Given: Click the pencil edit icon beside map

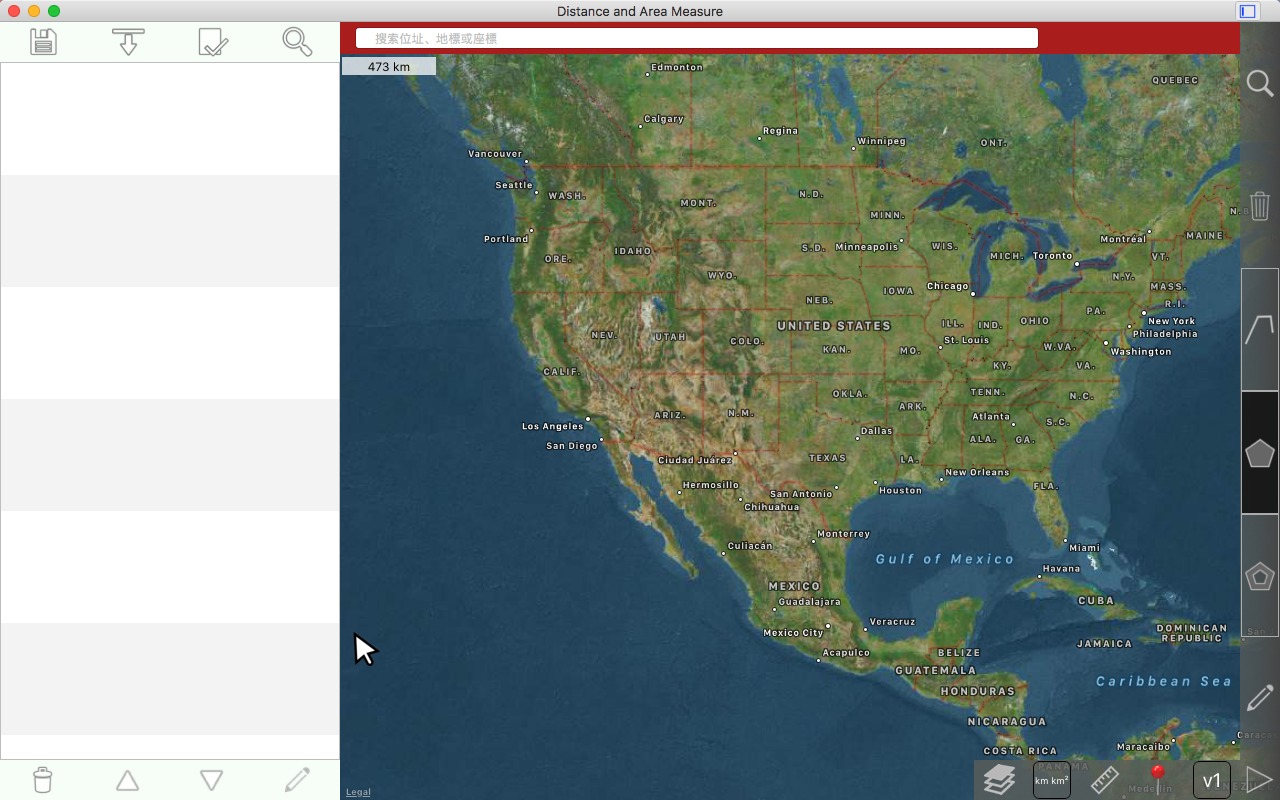Looking at the screenshot, I should click(1259, 697).
